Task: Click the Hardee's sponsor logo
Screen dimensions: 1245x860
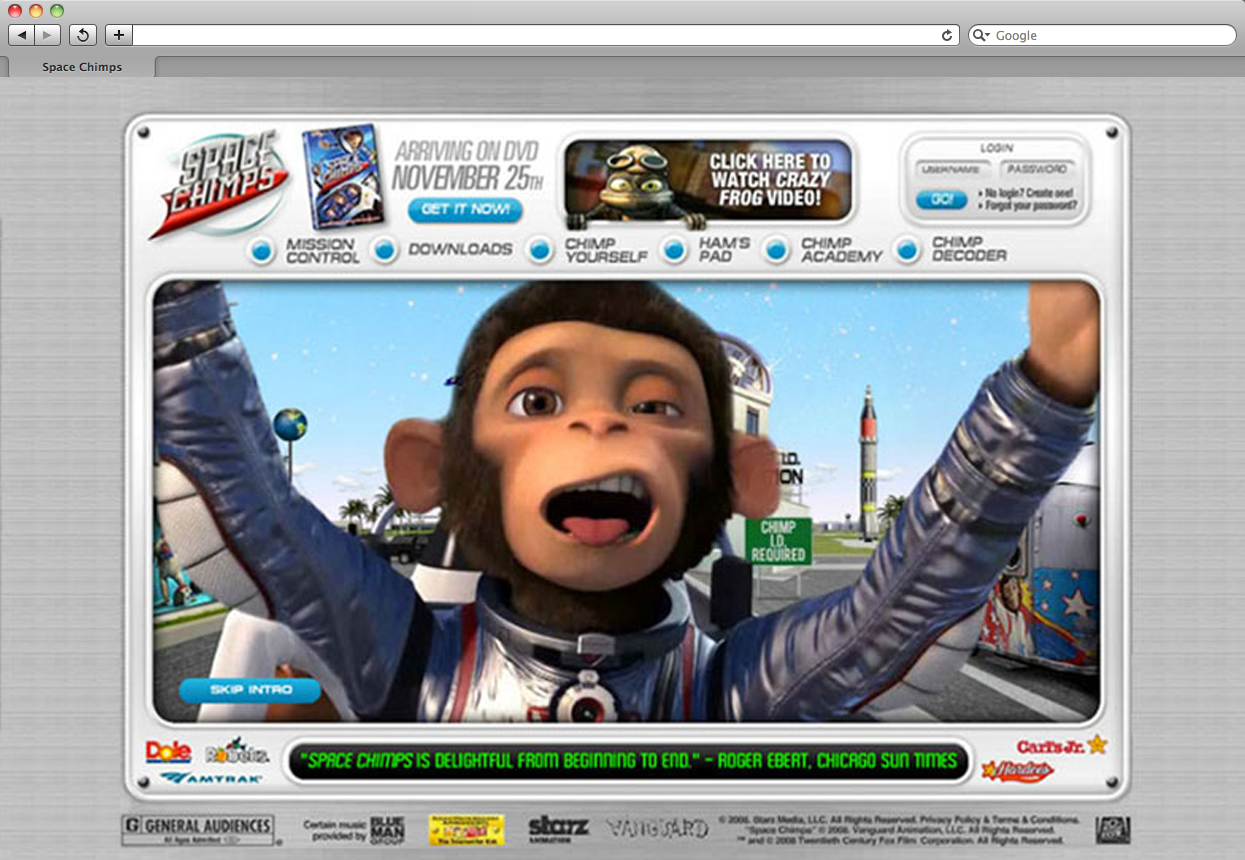Action: coord(1017,771)
